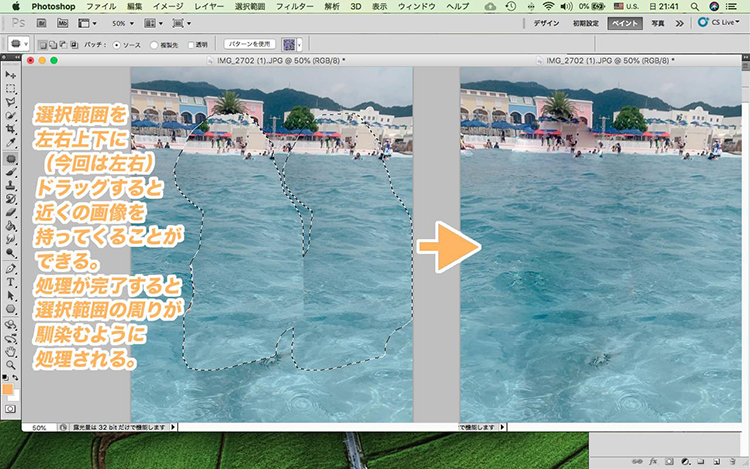Select the Eyedropper tool
The image size is (750, 469).
11,142
